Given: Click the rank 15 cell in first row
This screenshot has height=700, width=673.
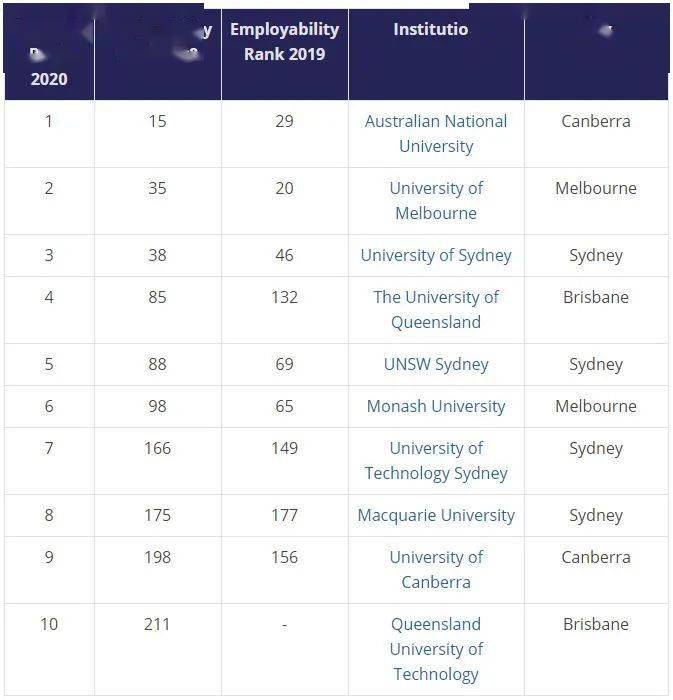Looking at the screenshot, I should pyautogui.click(x=157, y=121).
